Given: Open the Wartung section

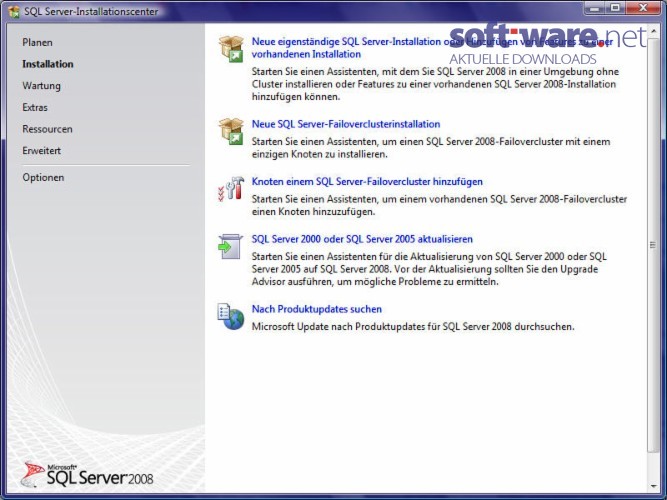Looking at the screenshot, I should [x=41, y=86].
